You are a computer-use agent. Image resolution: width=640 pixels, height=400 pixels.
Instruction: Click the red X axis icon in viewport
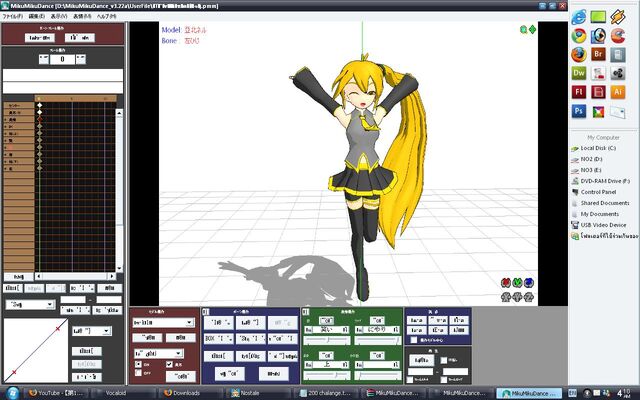pos(506,282)
